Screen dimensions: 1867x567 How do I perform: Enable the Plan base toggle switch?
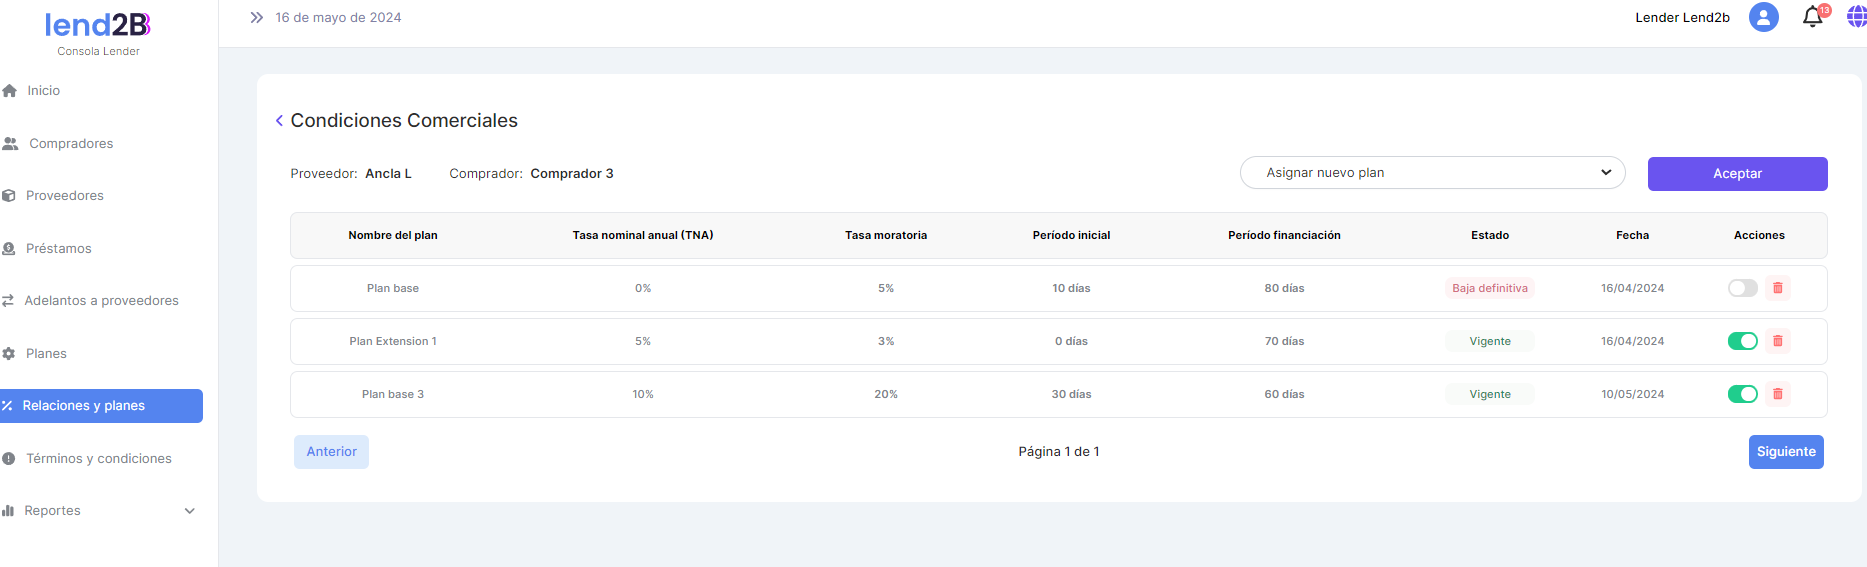(x=1742, y=288)
